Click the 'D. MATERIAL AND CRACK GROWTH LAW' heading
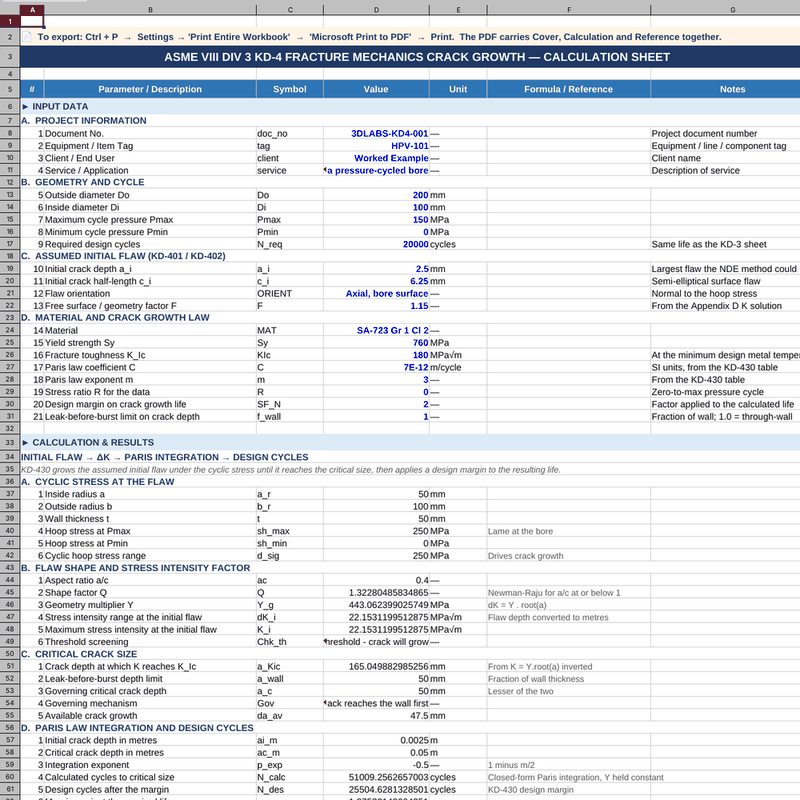 (x=115, y=317)
